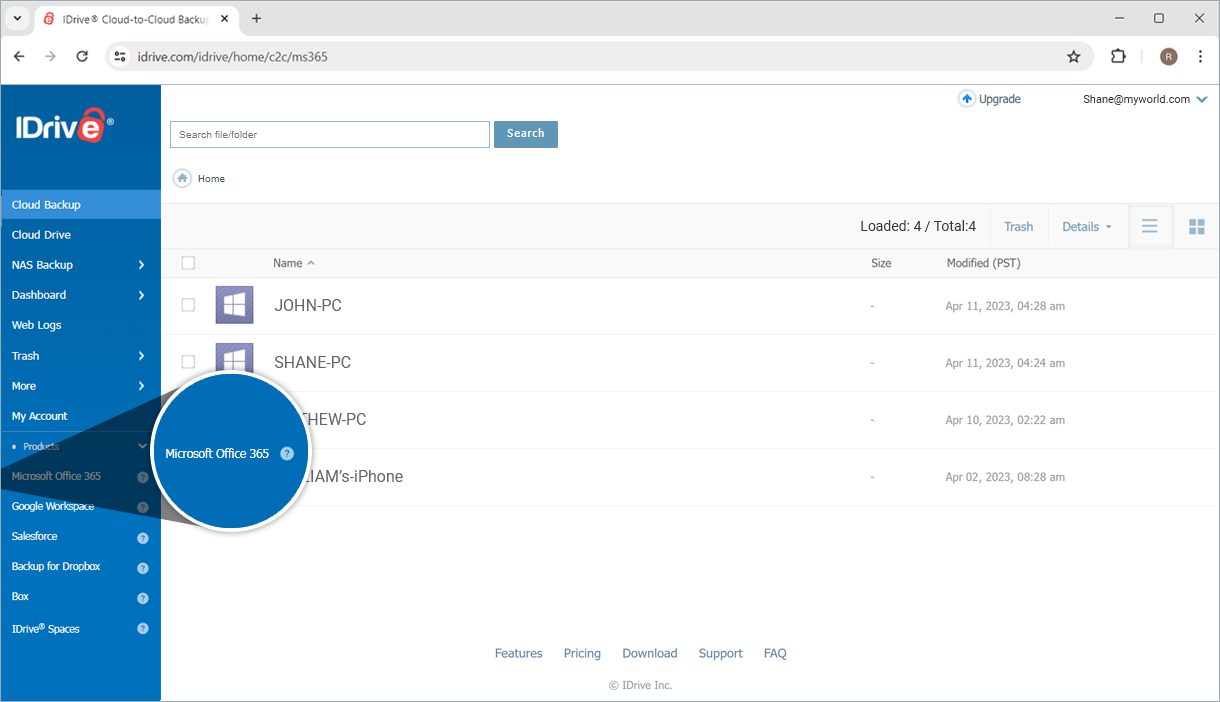Open the Details dropdown
The image size is (1220, 702).
[1086, 227]
